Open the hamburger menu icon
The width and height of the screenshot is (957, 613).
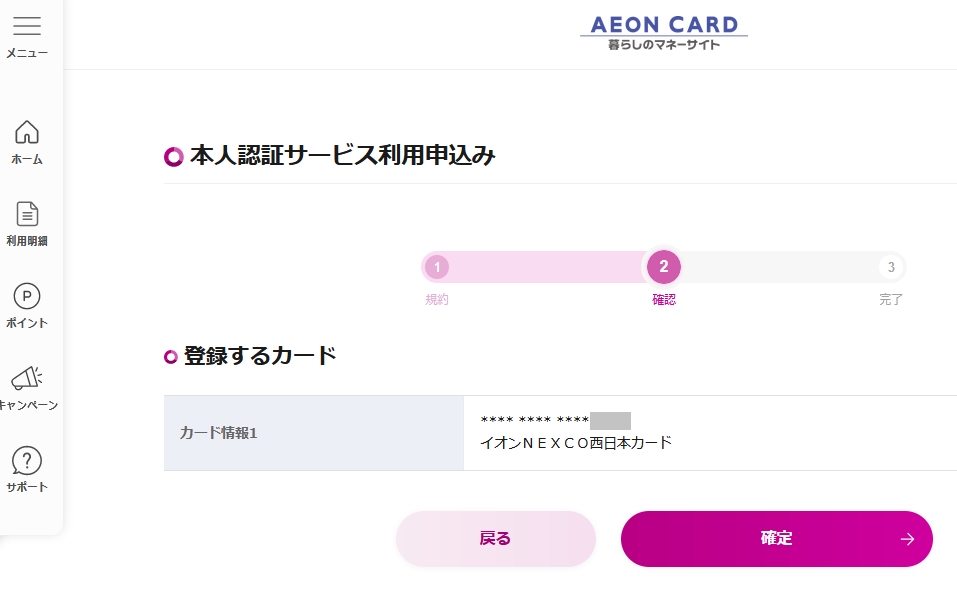click(x=27, y=26)
